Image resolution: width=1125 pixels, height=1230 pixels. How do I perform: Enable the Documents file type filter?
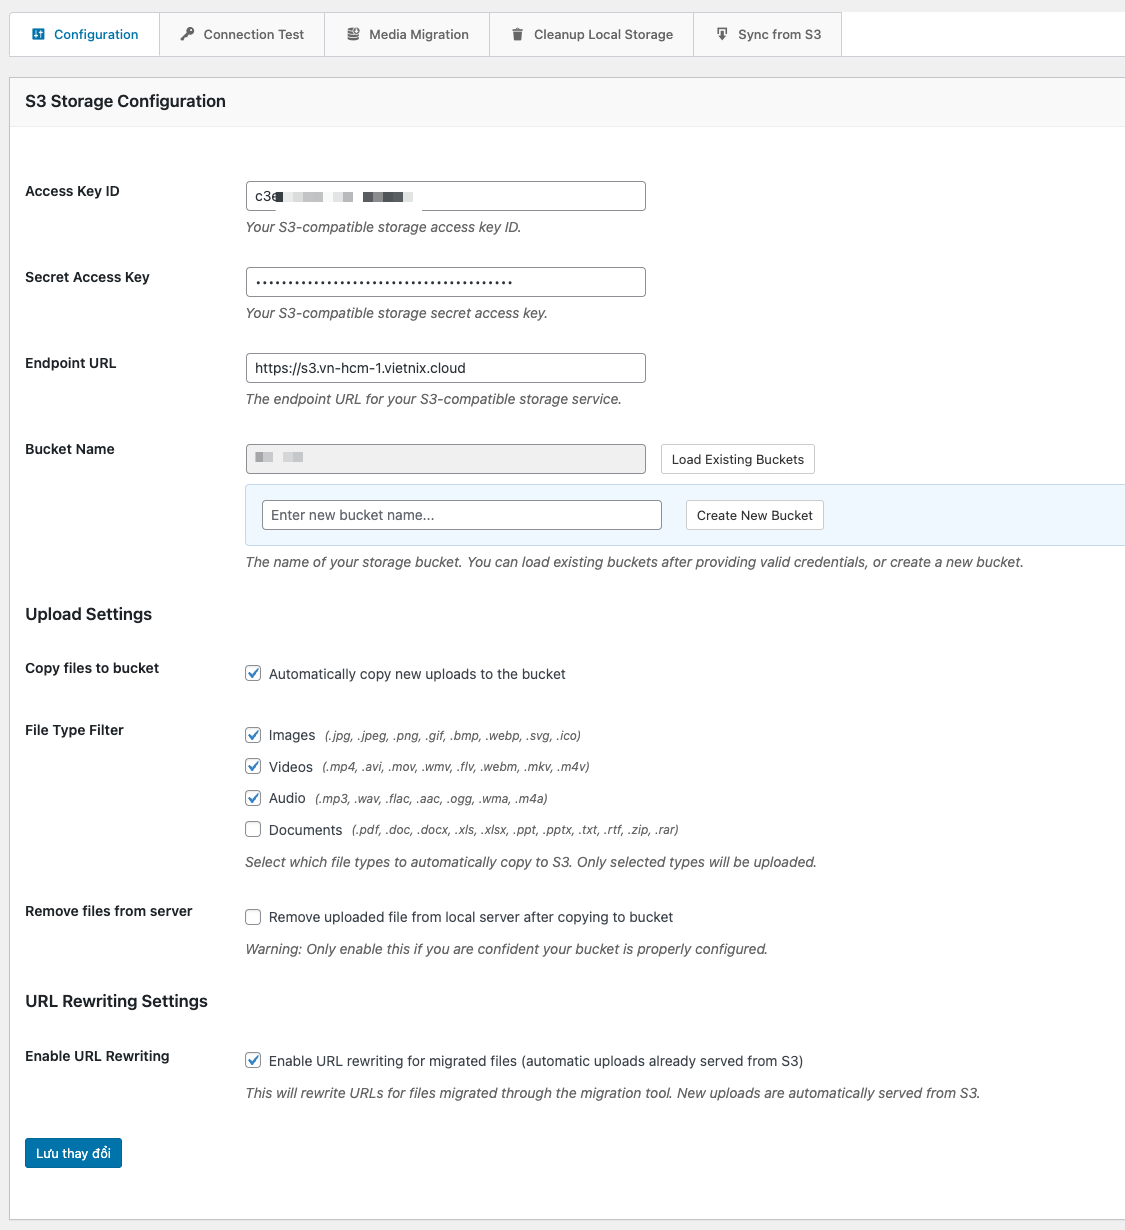click(254, 830)
